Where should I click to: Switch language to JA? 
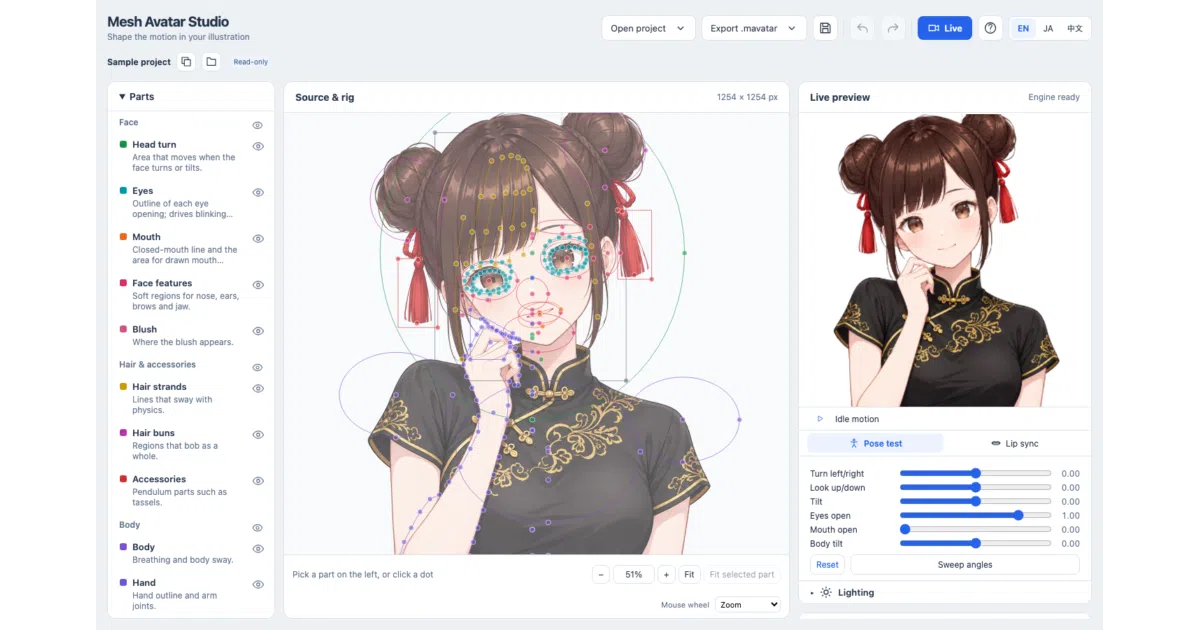tap(1048, 28)
